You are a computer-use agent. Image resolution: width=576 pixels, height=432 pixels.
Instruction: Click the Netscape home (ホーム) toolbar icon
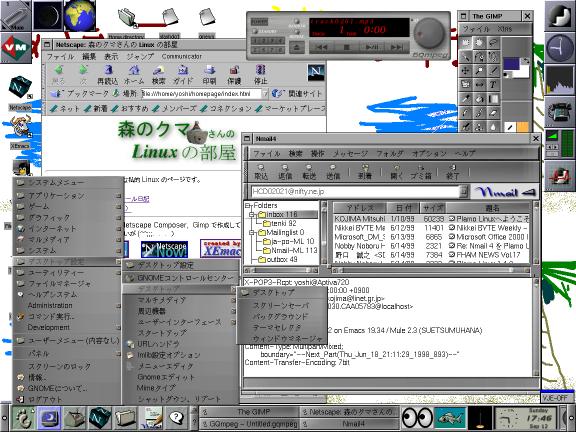(134, 75)
